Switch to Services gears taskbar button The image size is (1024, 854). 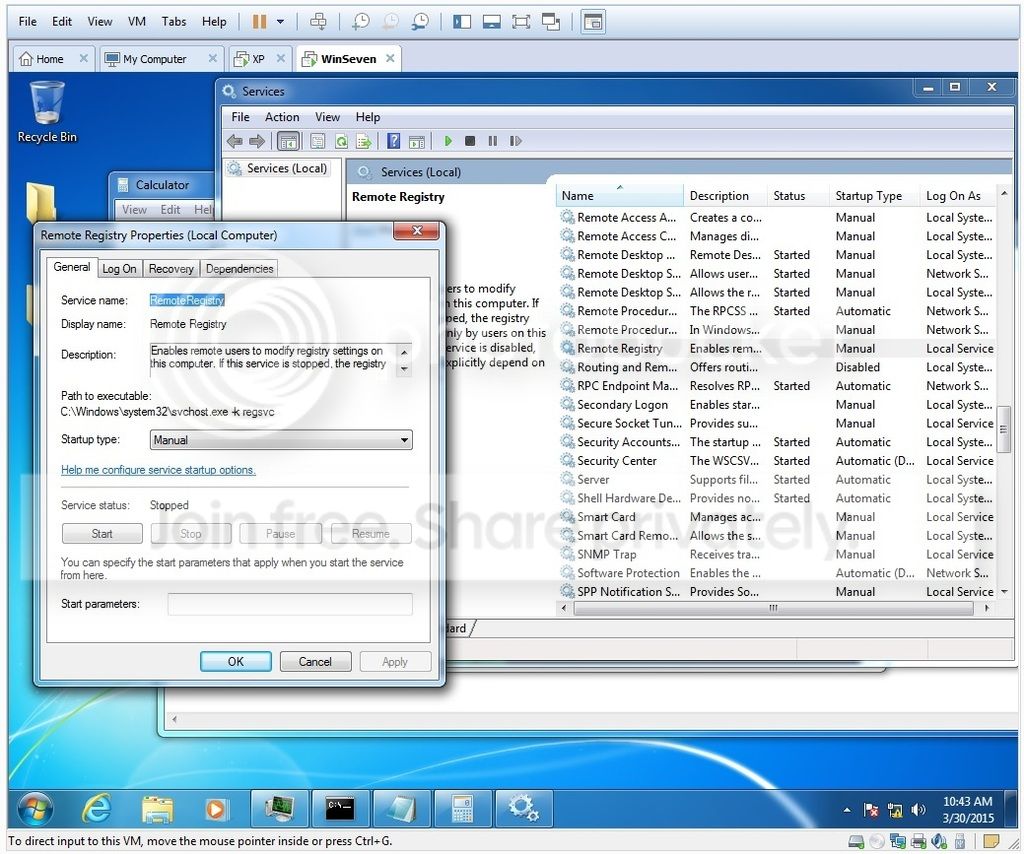(x=523, y=810)
